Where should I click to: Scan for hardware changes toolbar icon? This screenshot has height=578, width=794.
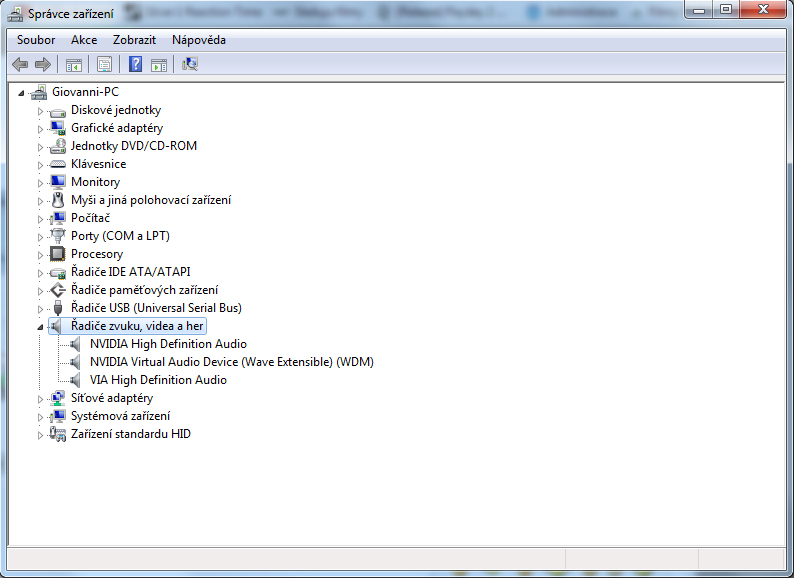click(x=190, y=64)
